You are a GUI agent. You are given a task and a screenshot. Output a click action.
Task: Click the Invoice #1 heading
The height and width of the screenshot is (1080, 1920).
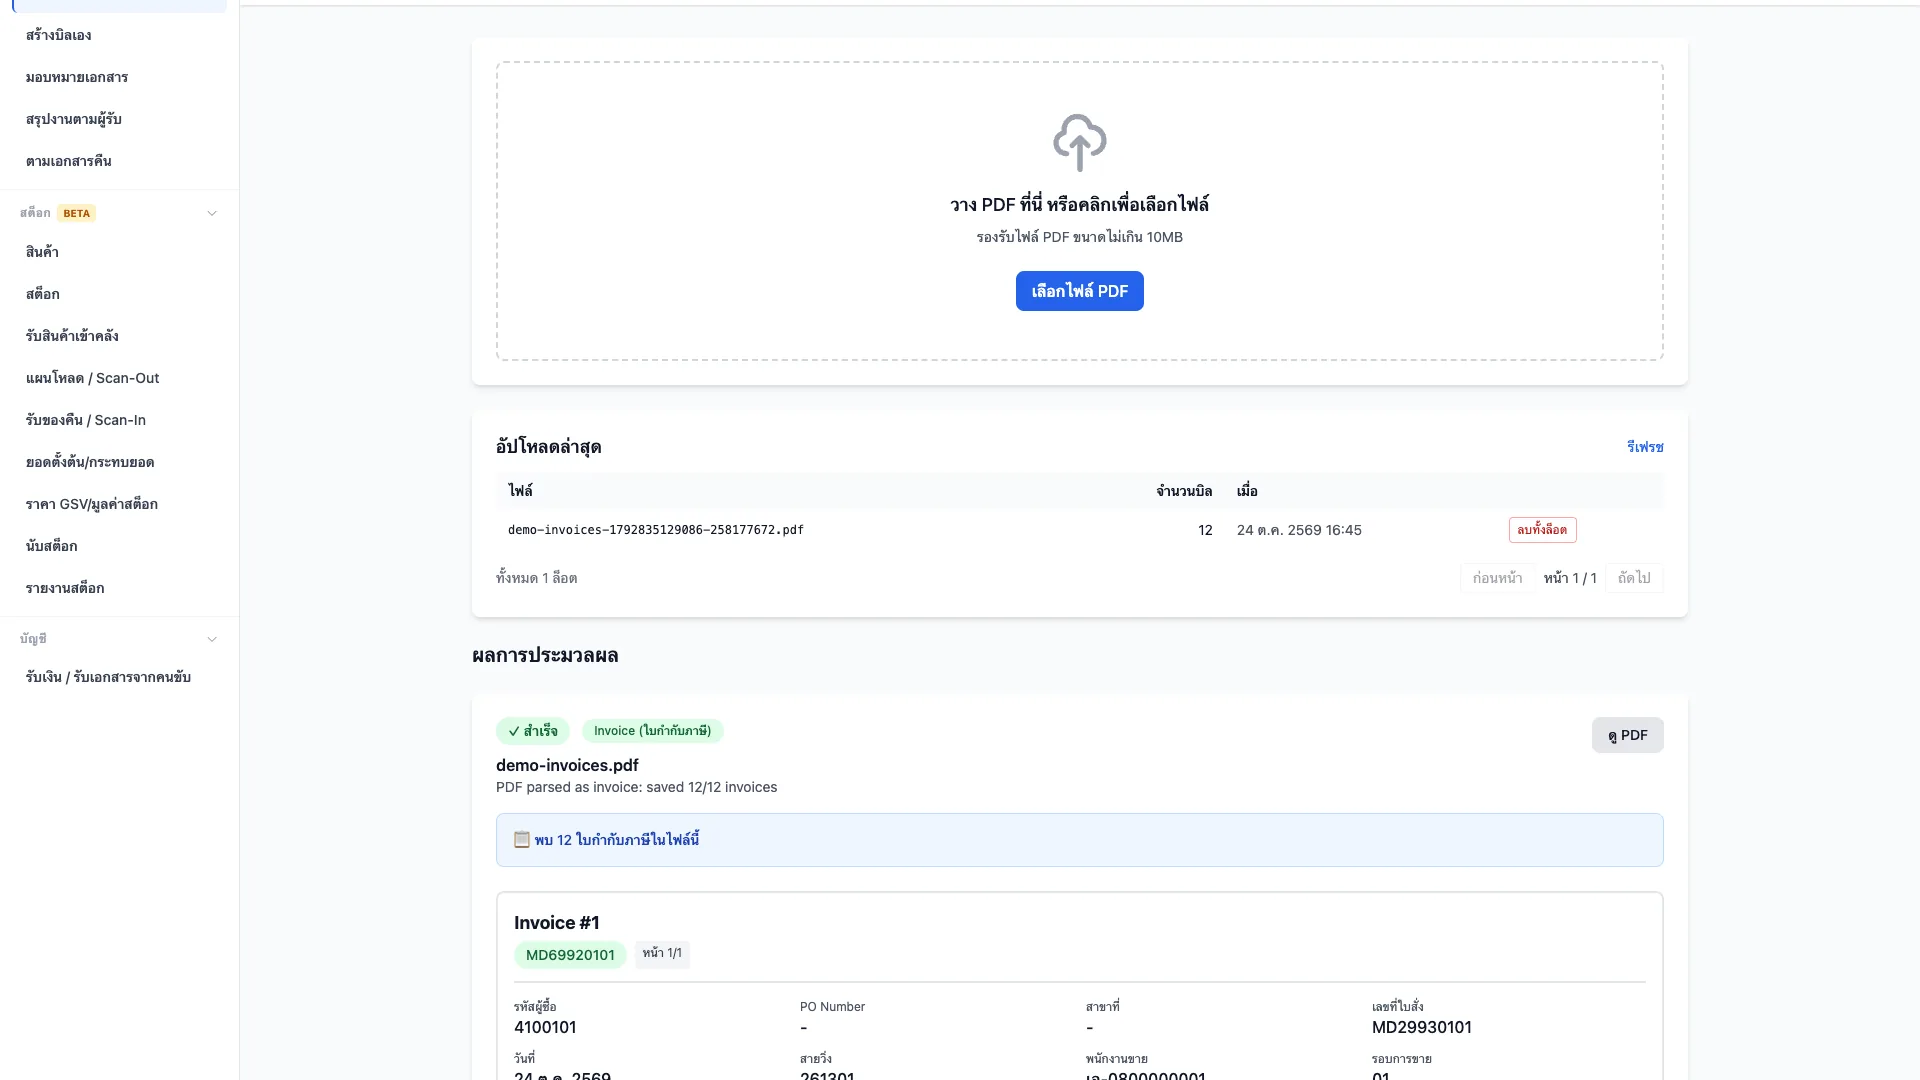pos(557,923)
